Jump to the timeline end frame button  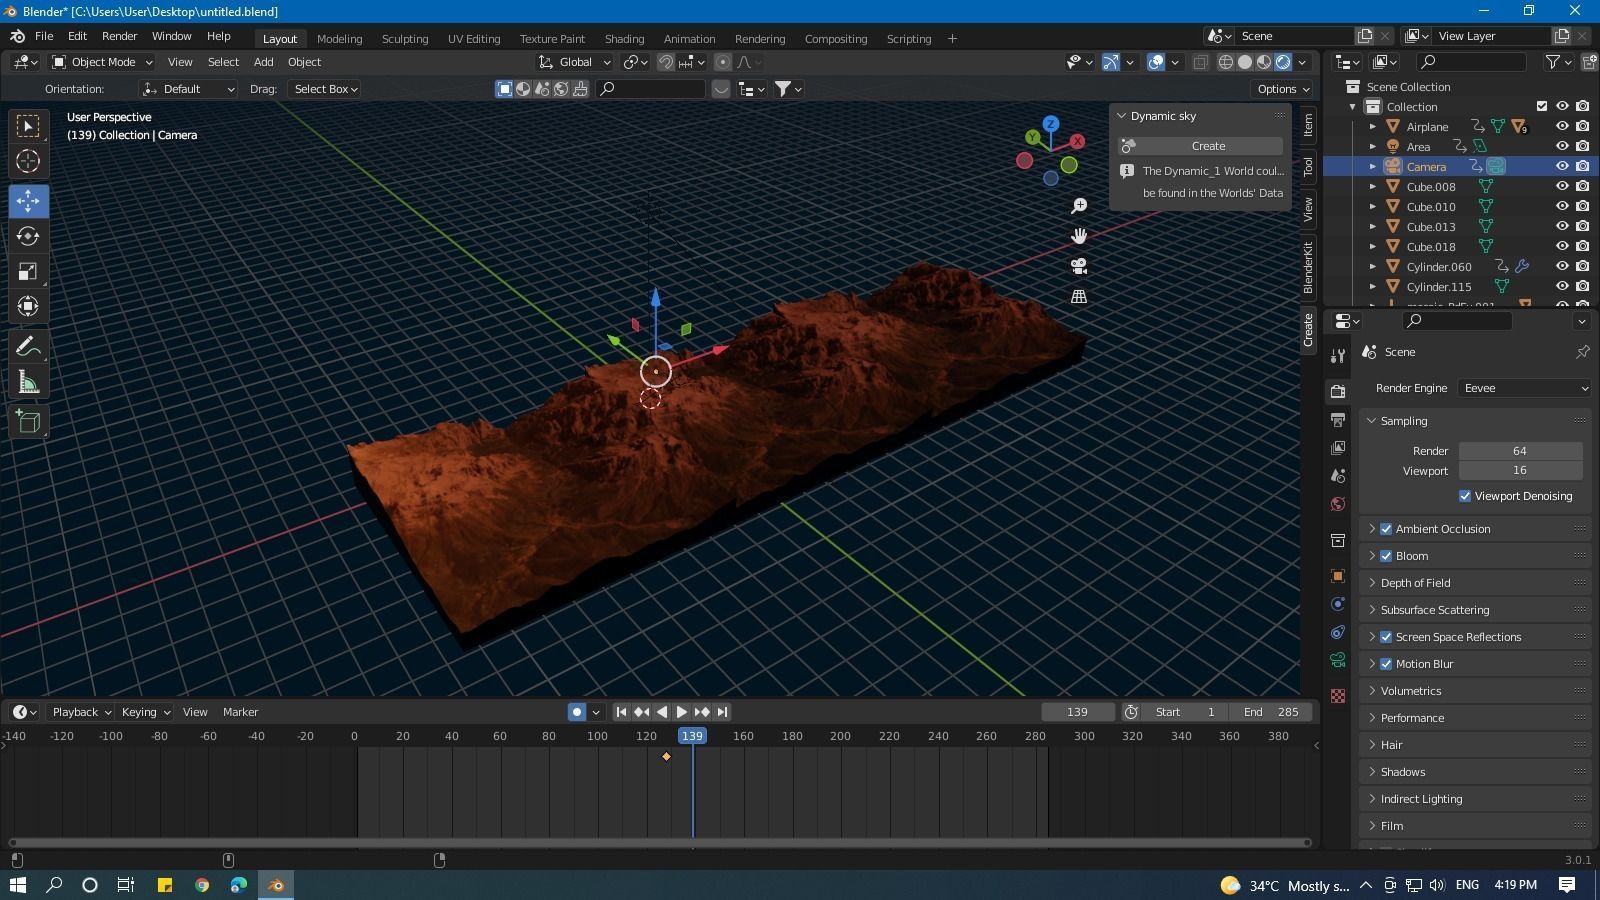(x=722, y=712)
